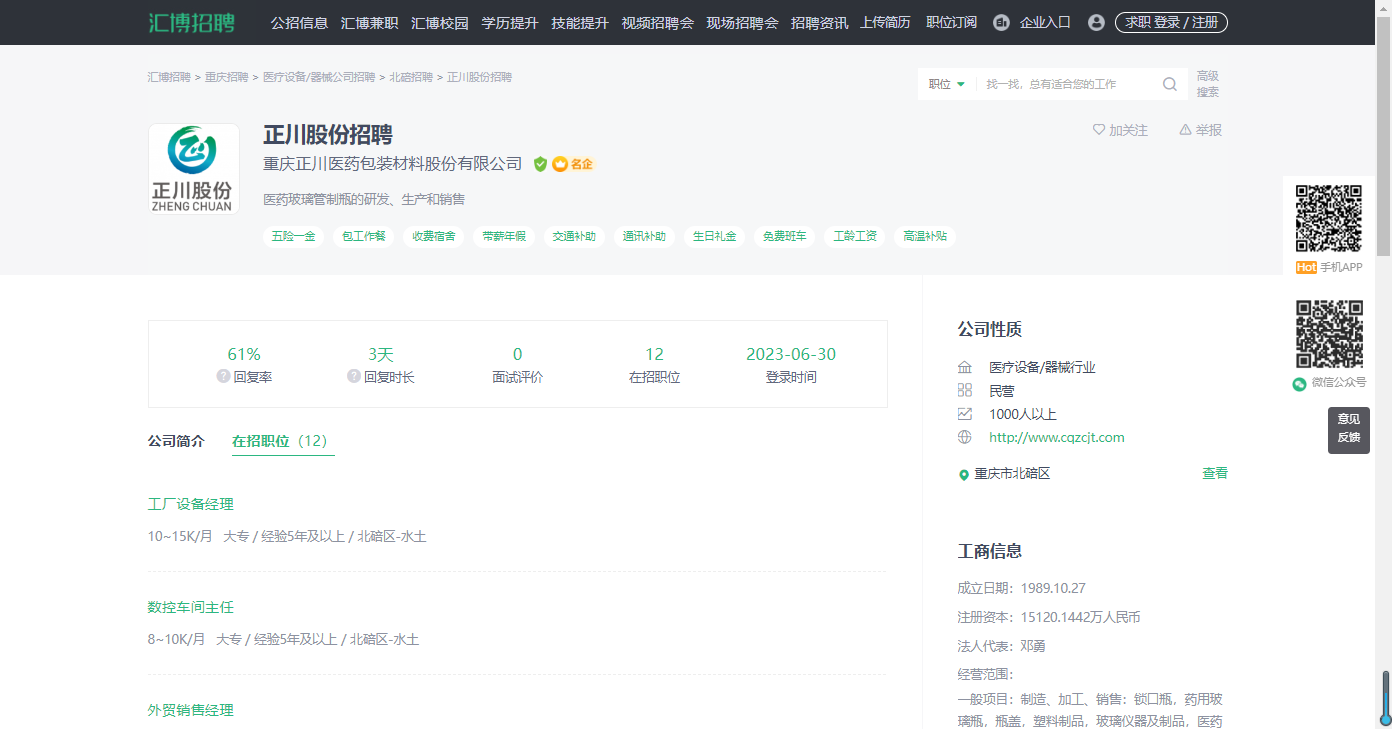Screen dimensions: 1392x729
Task: Click the 免费班车 benefit tag
Action: coord(784,237)
